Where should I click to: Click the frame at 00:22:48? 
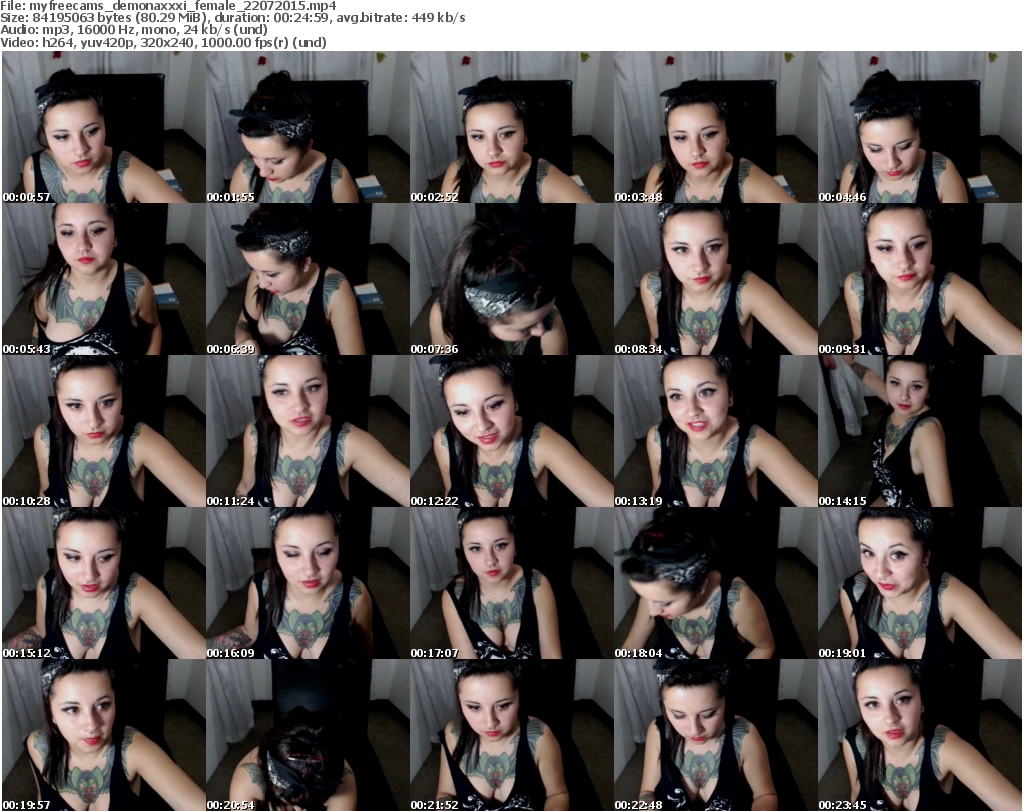715,735
